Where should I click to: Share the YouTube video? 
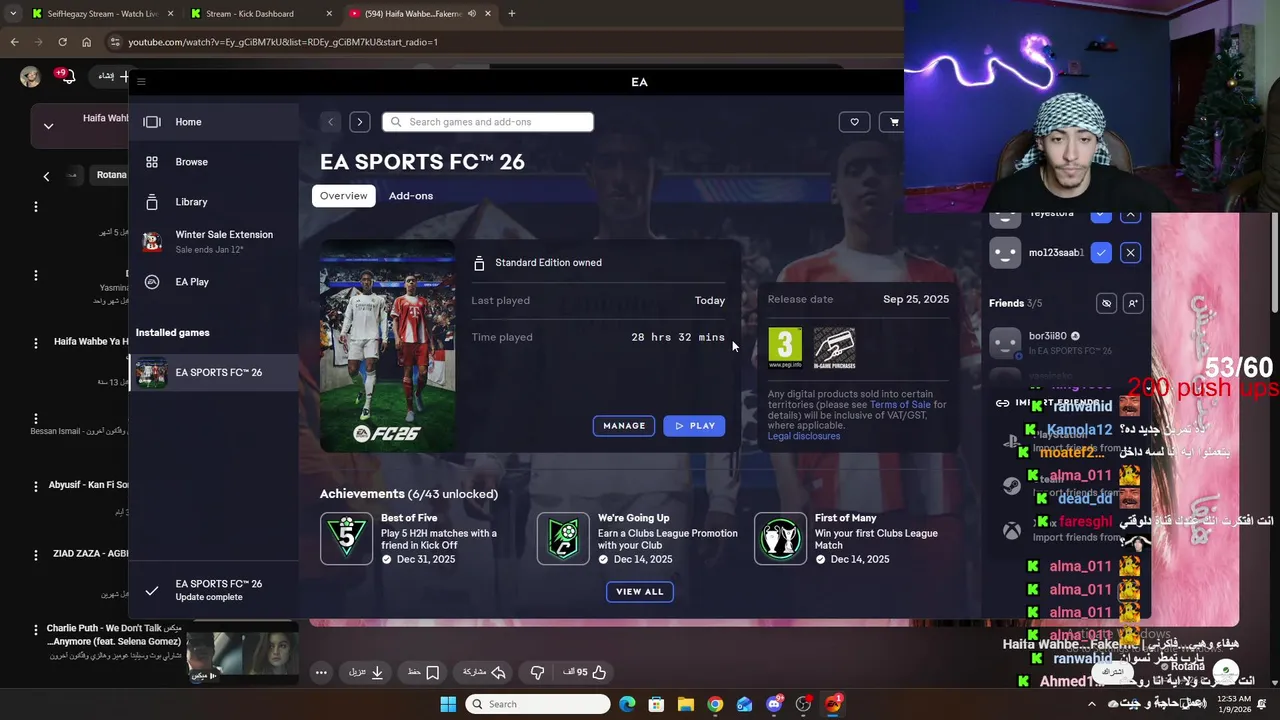[485, 672]
